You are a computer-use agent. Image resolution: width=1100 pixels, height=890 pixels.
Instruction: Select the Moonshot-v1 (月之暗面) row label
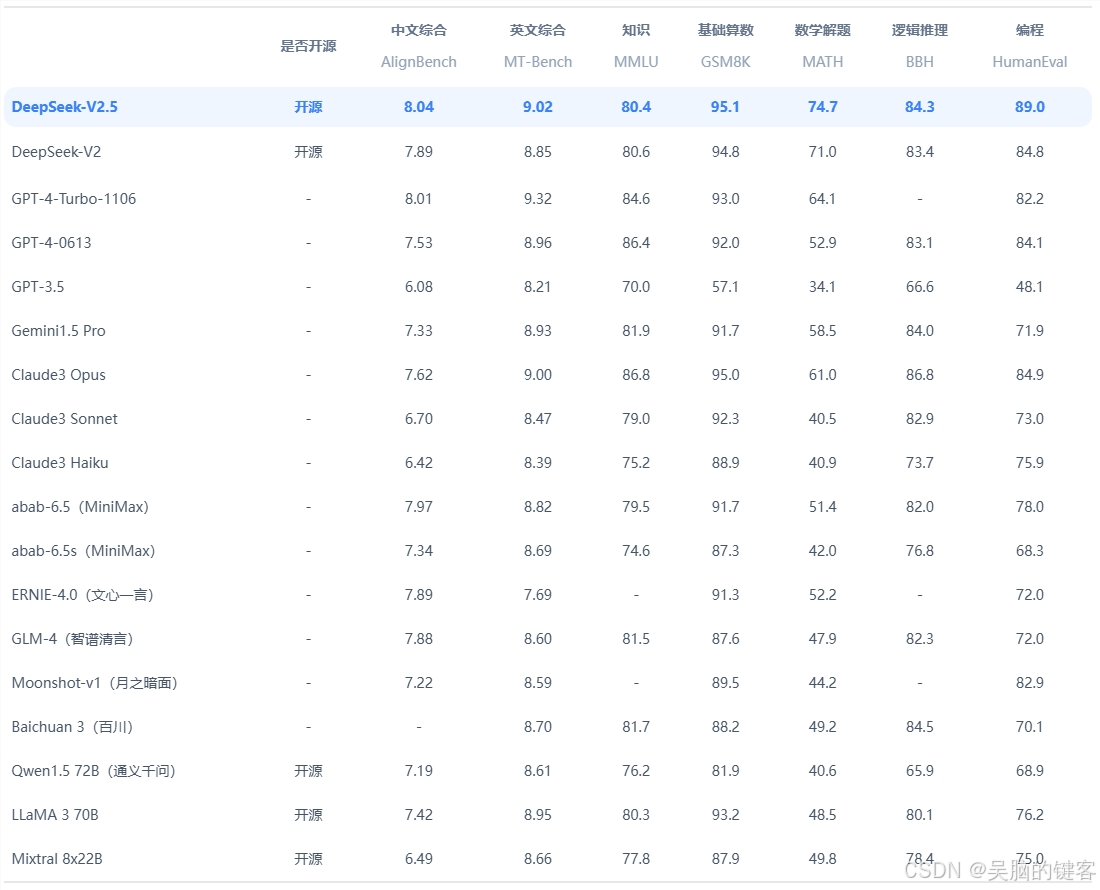coord(95,683)
